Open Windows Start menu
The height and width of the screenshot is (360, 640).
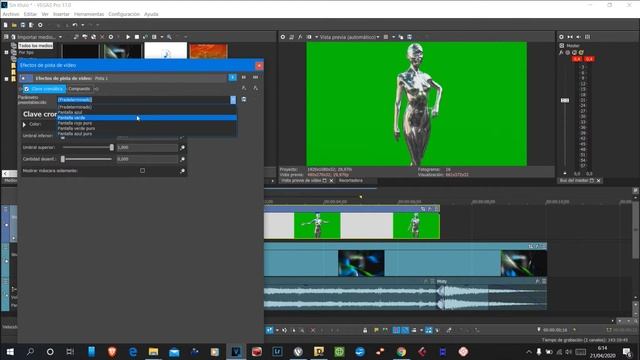click(x=10, y=351)
